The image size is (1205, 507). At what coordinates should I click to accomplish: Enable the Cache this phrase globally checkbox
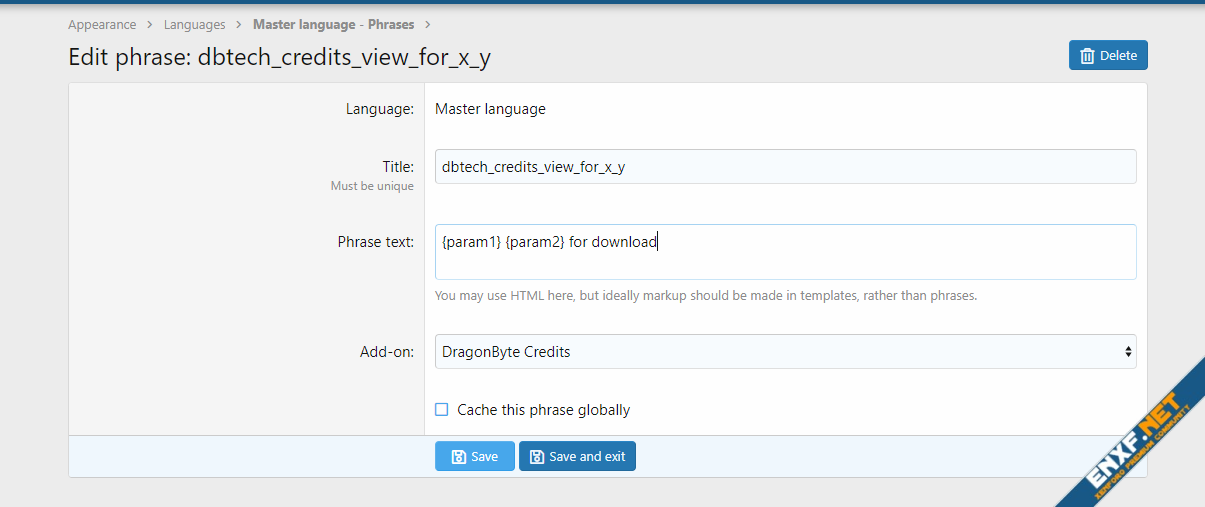click(442, 410)
